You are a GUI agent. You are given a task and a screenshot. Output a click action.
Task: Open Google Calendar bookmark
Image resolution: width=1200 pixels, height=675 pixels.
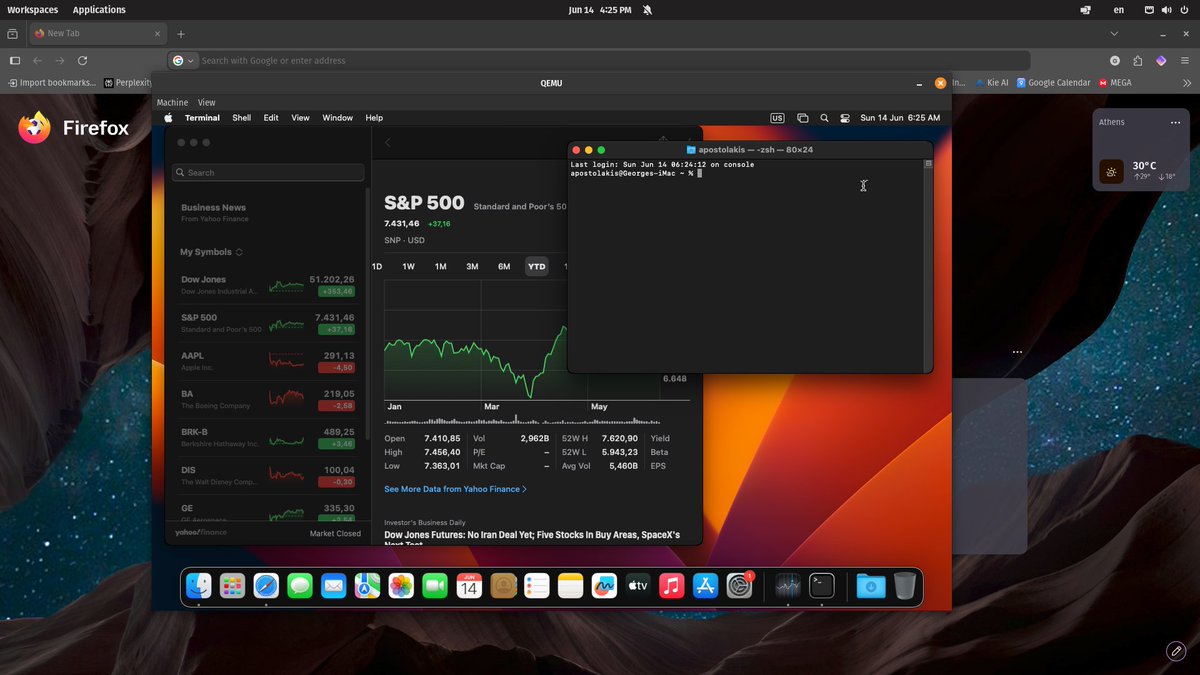(1052, 83)
